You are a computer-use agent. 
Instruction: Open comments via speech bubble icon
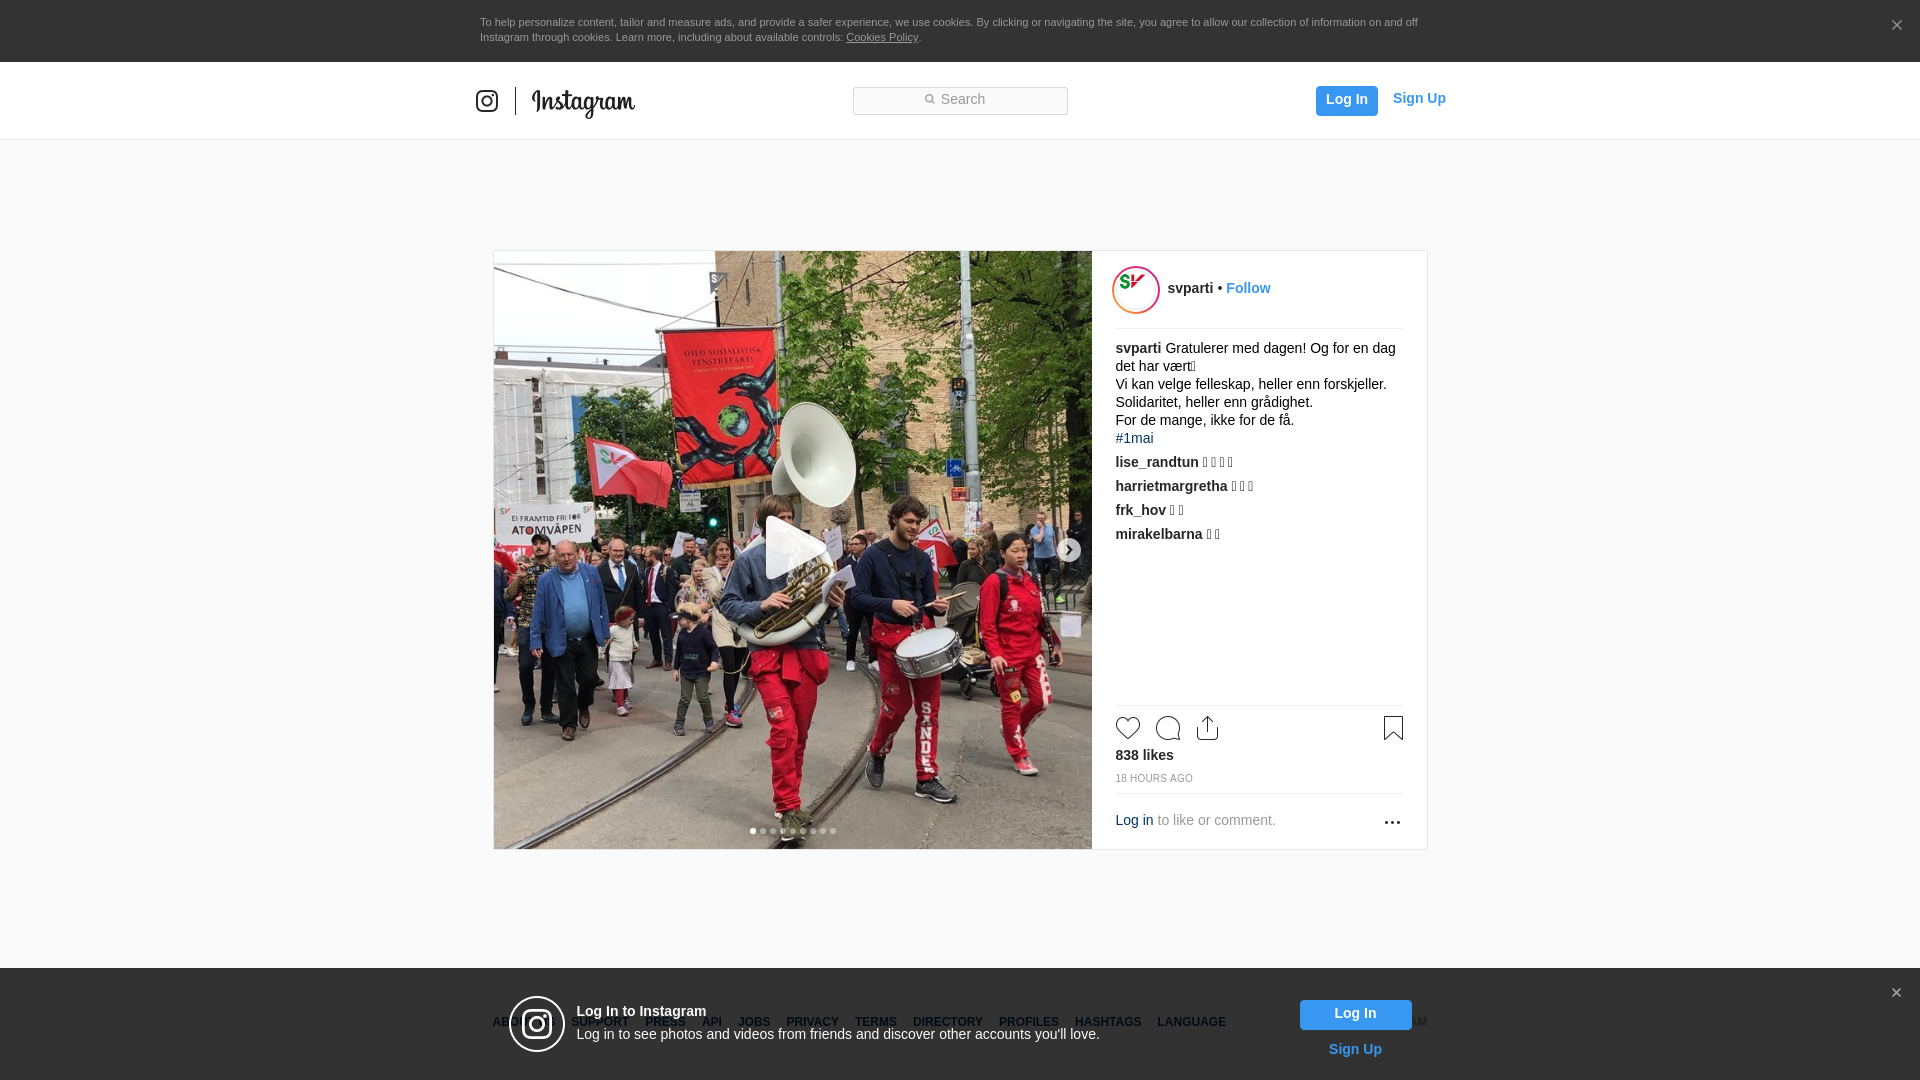pos(1167,728)
